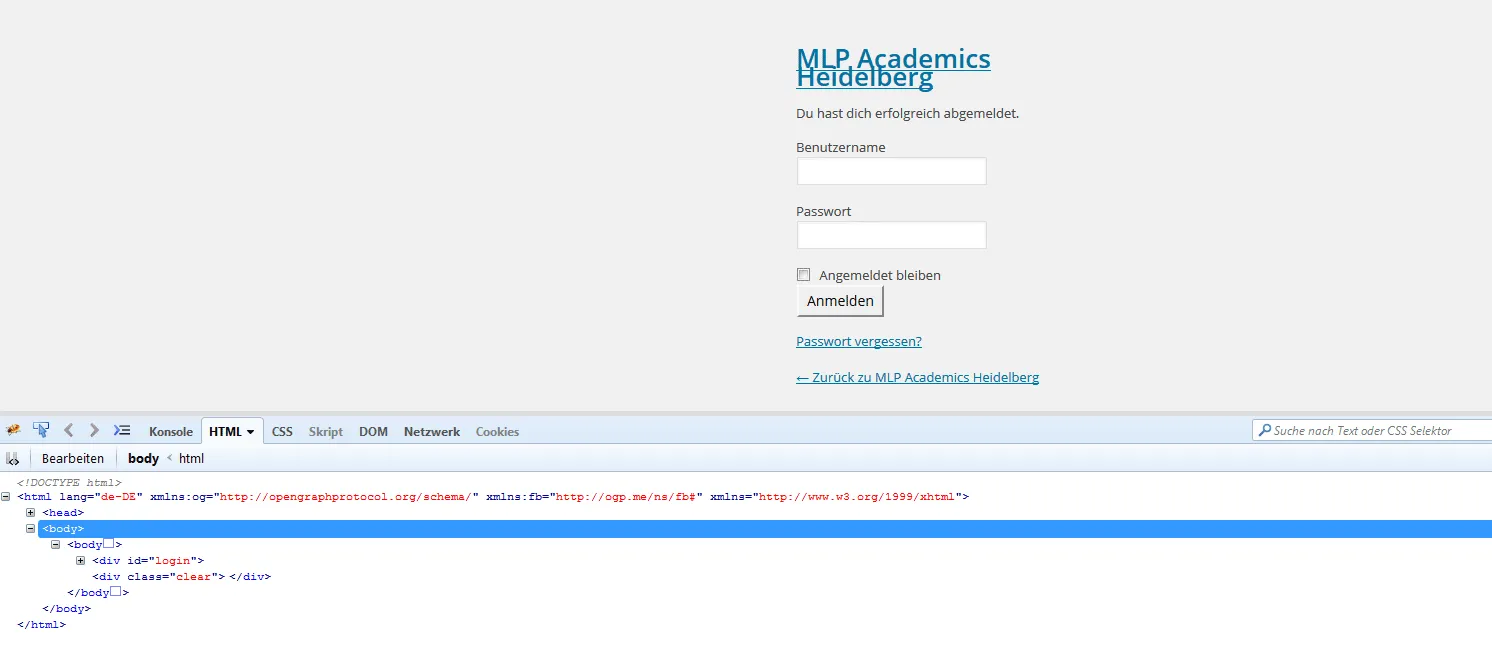1492x669 pixels.
Task: Switch to the Konsole tab
Action: [171, 432]
